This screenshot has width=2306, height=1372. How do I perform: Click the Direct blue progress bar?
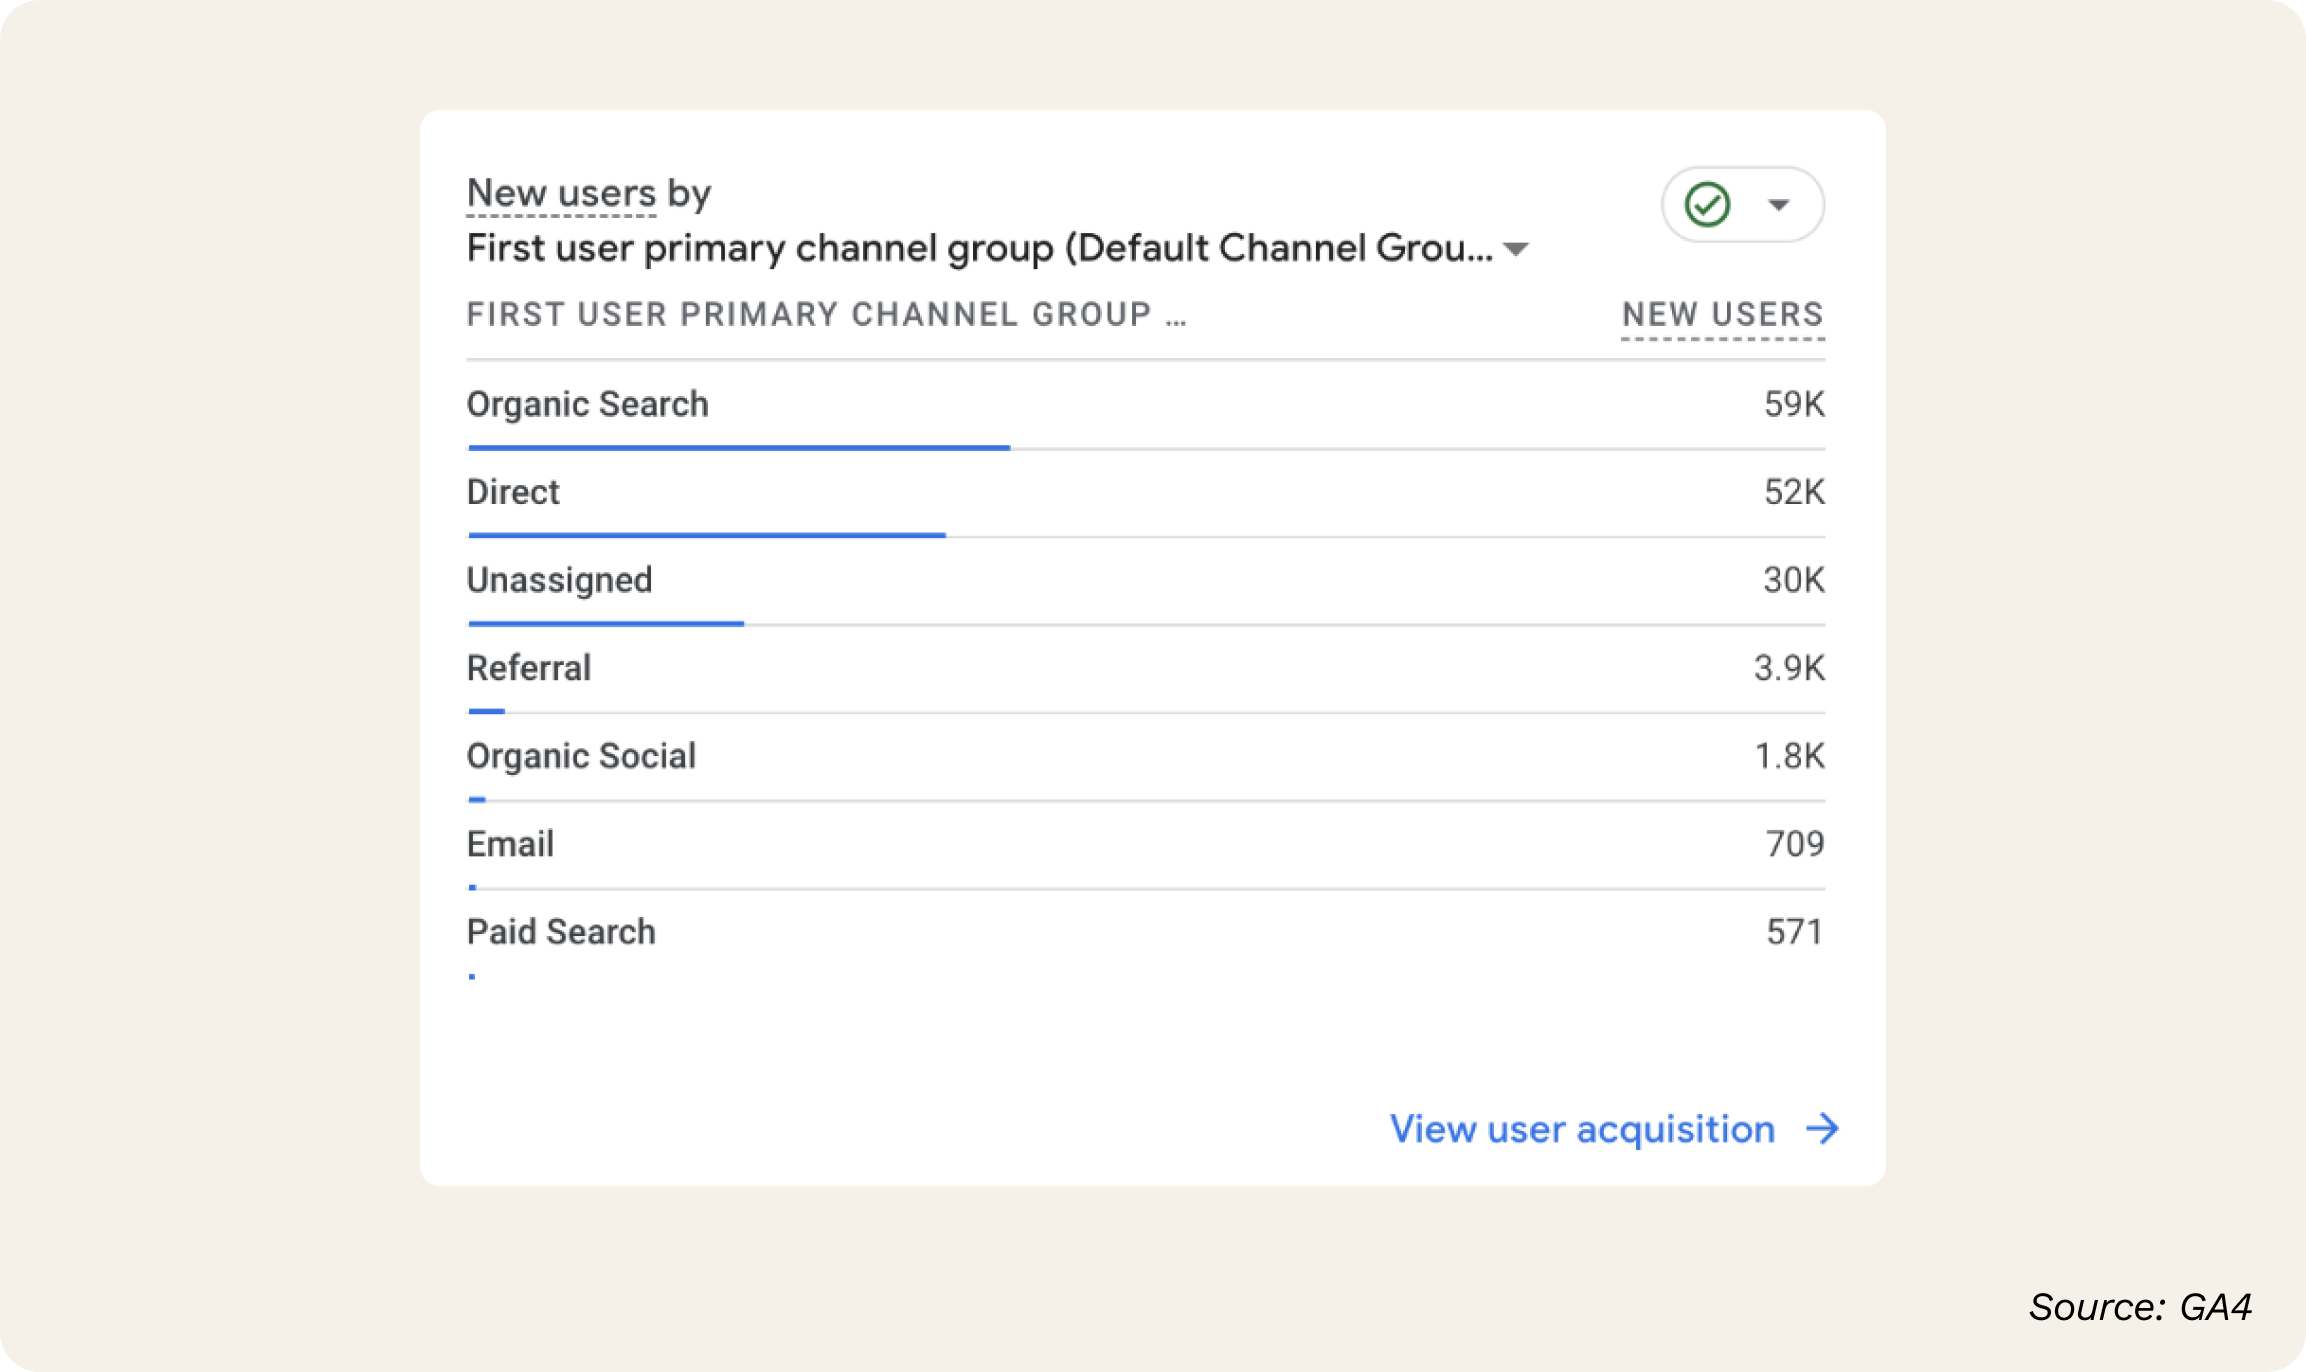tap(706, 535)
